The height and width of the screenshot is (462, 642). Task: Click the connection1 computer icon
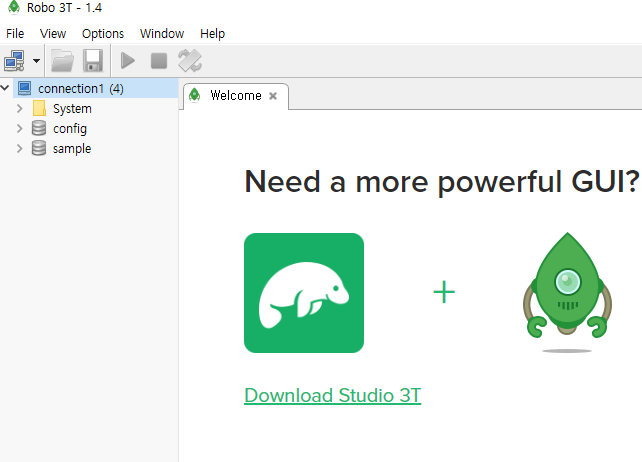(x=25, y=88)
